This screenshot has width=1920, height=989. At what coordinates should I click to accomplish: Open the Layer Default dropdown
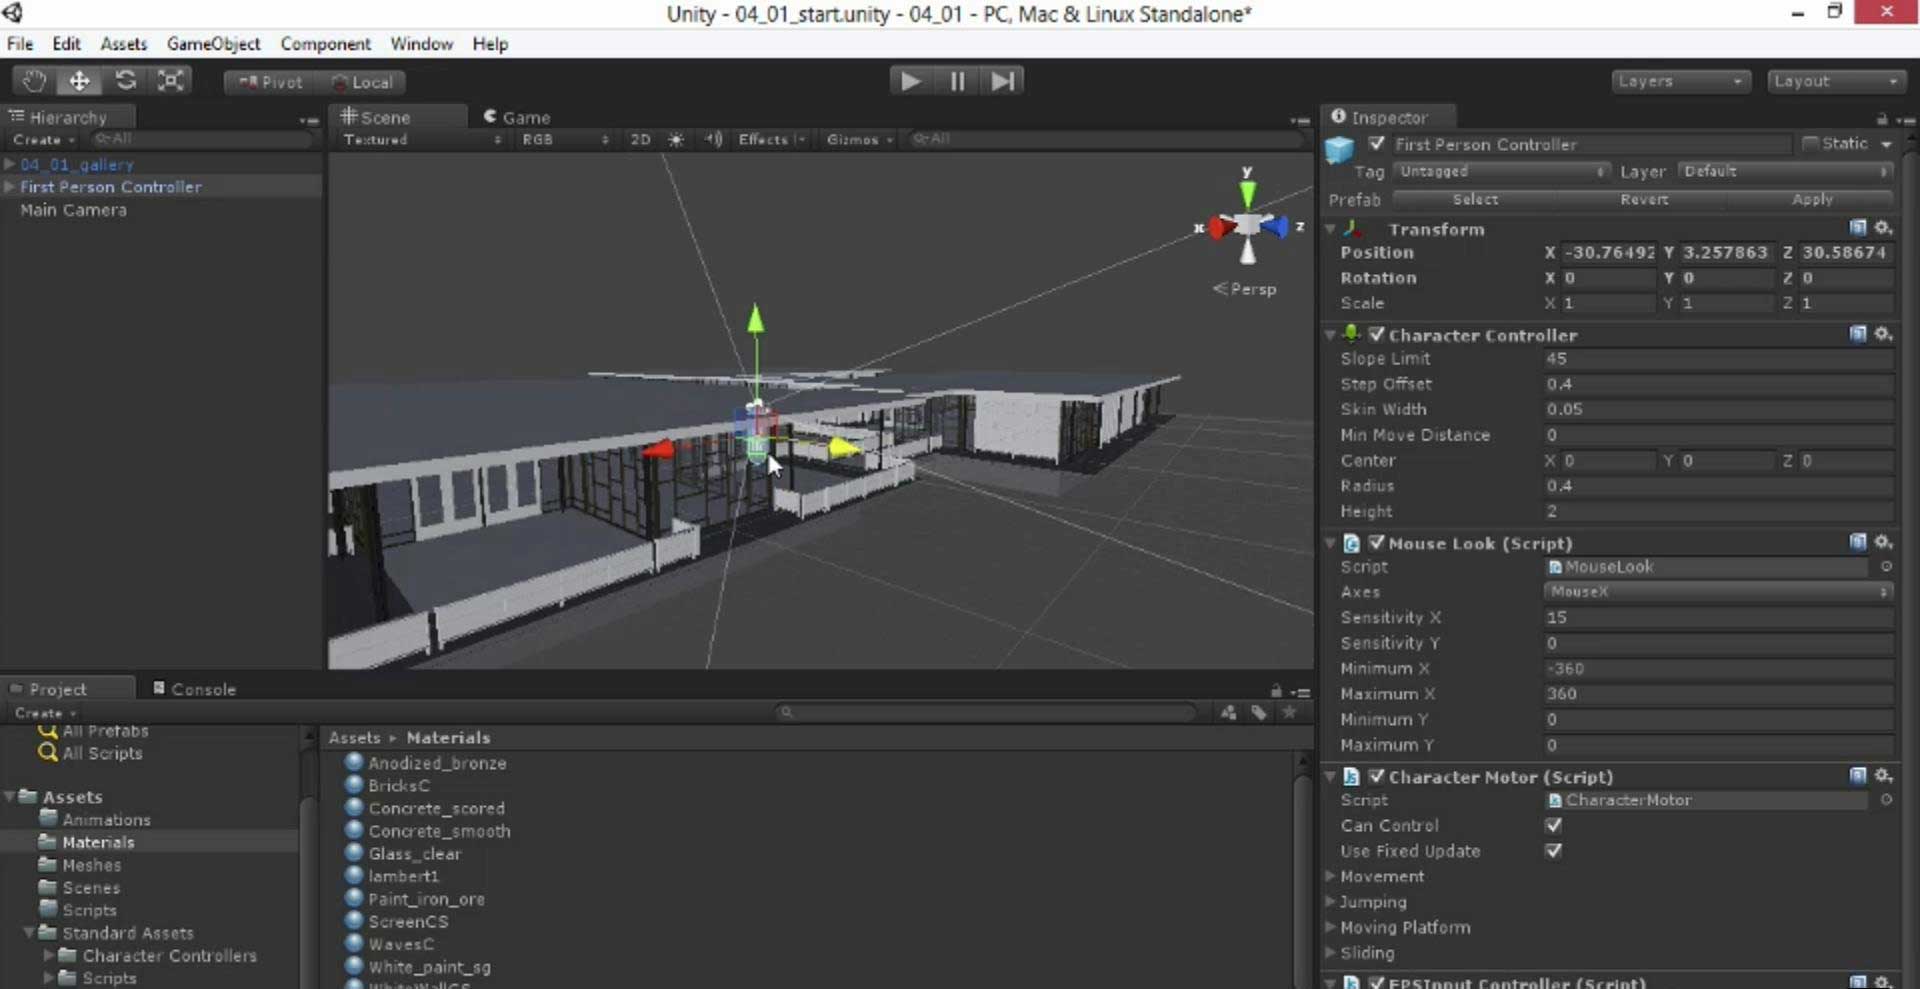[1786, 172]
